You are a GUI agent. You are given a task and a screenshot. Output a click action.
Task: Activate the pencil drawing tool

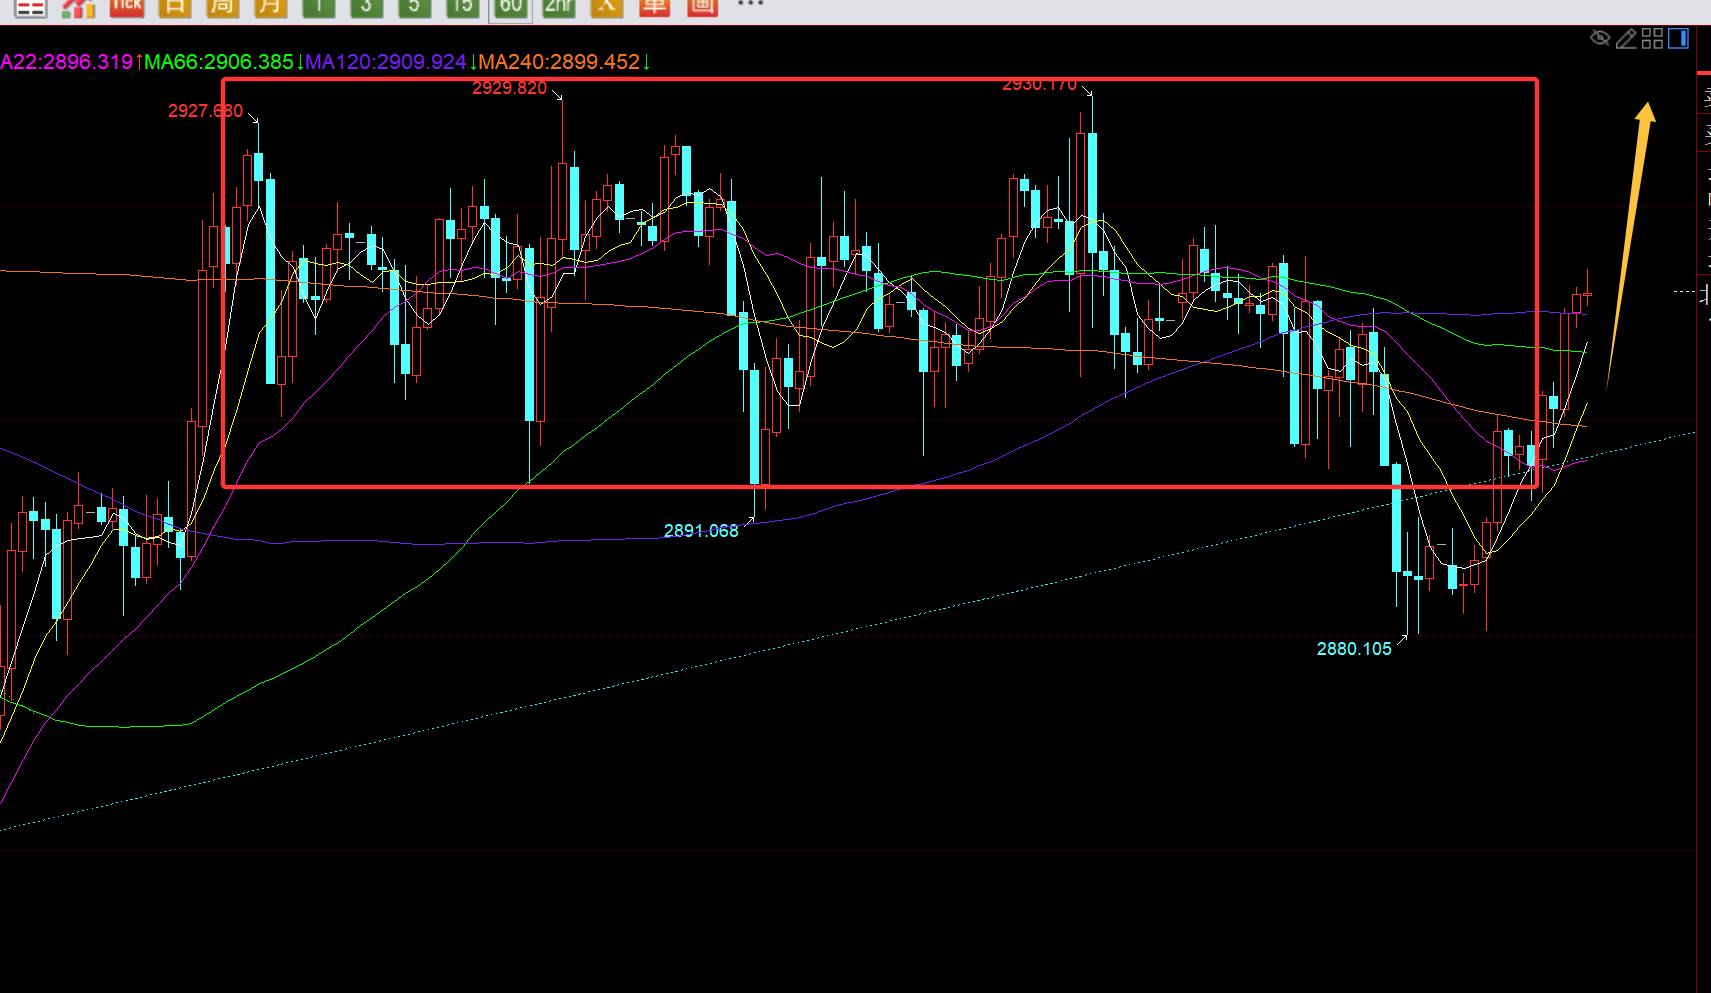[1626, 39]
